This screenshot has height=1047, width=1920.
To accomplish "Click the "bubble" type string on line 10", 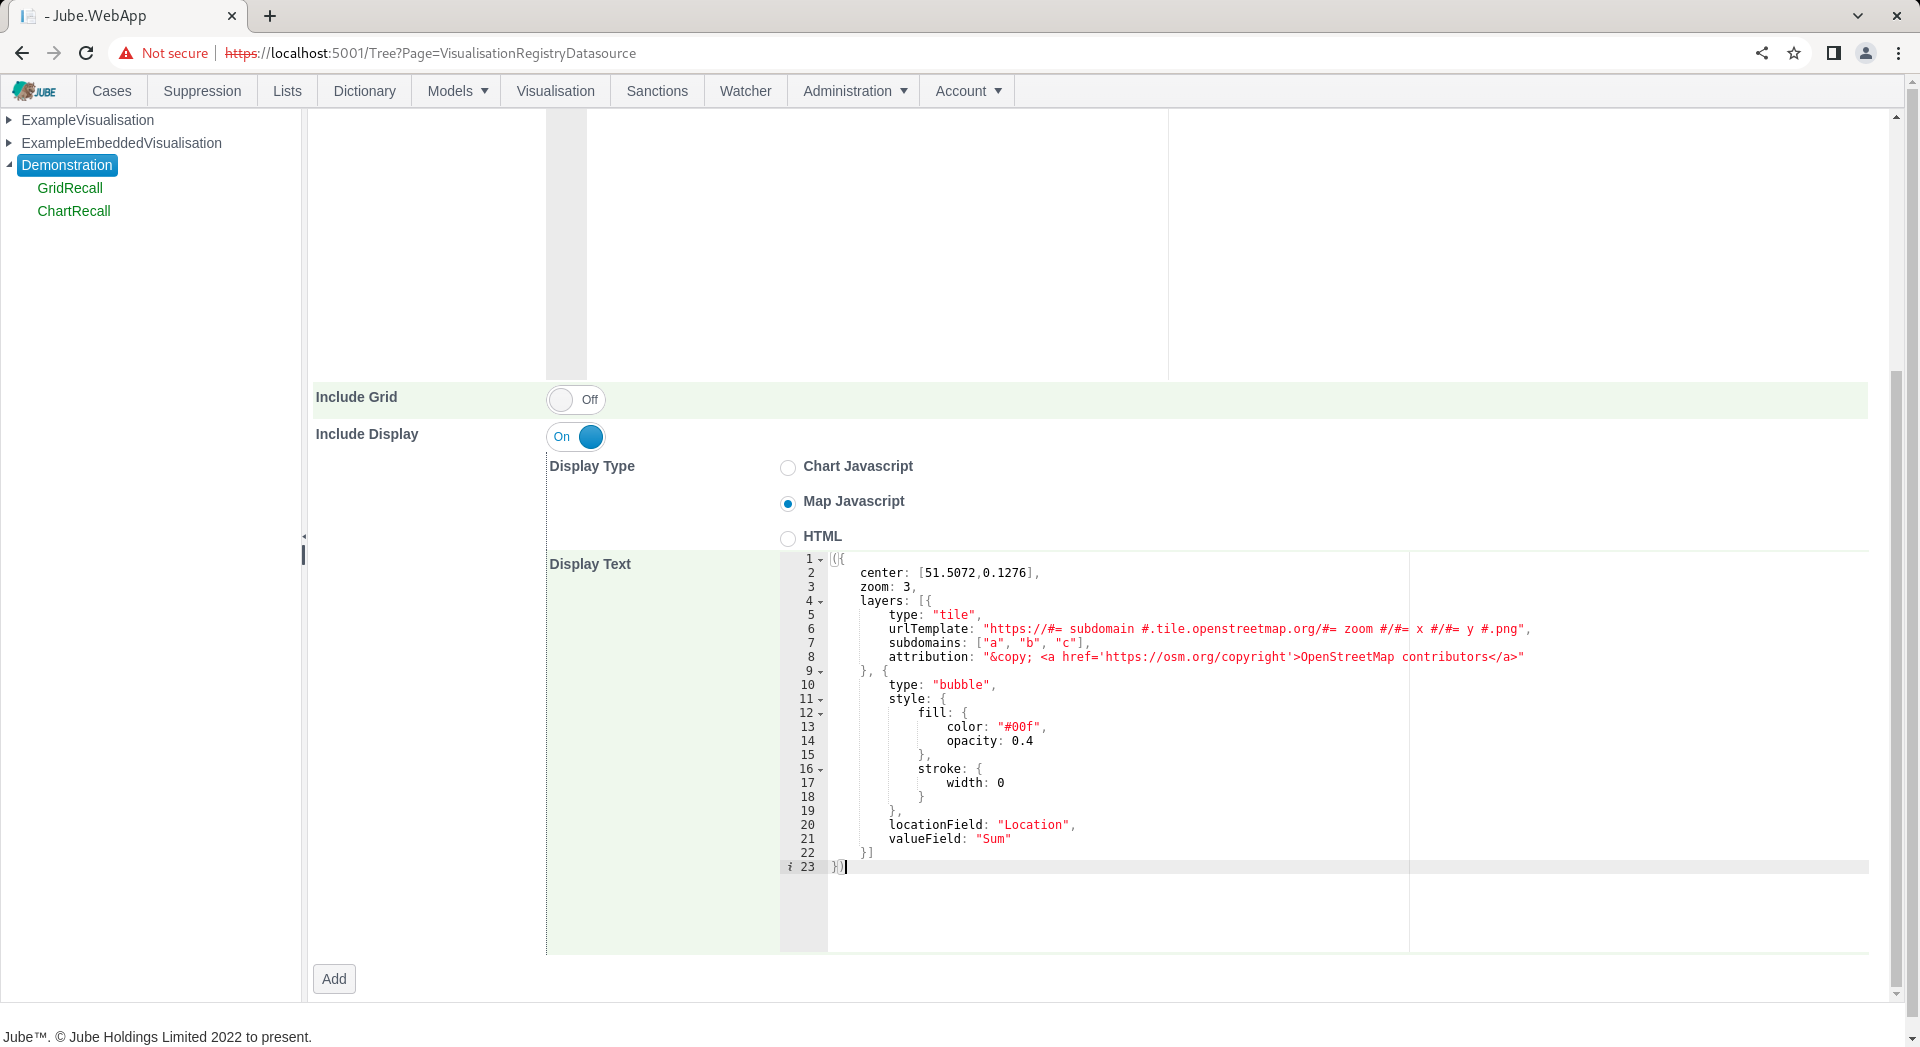I will click(x=961, y=686).
